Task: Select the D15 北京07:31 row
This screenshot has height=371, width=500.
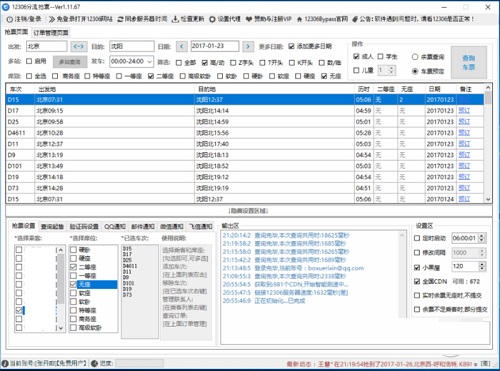Action: coord(245,99)
